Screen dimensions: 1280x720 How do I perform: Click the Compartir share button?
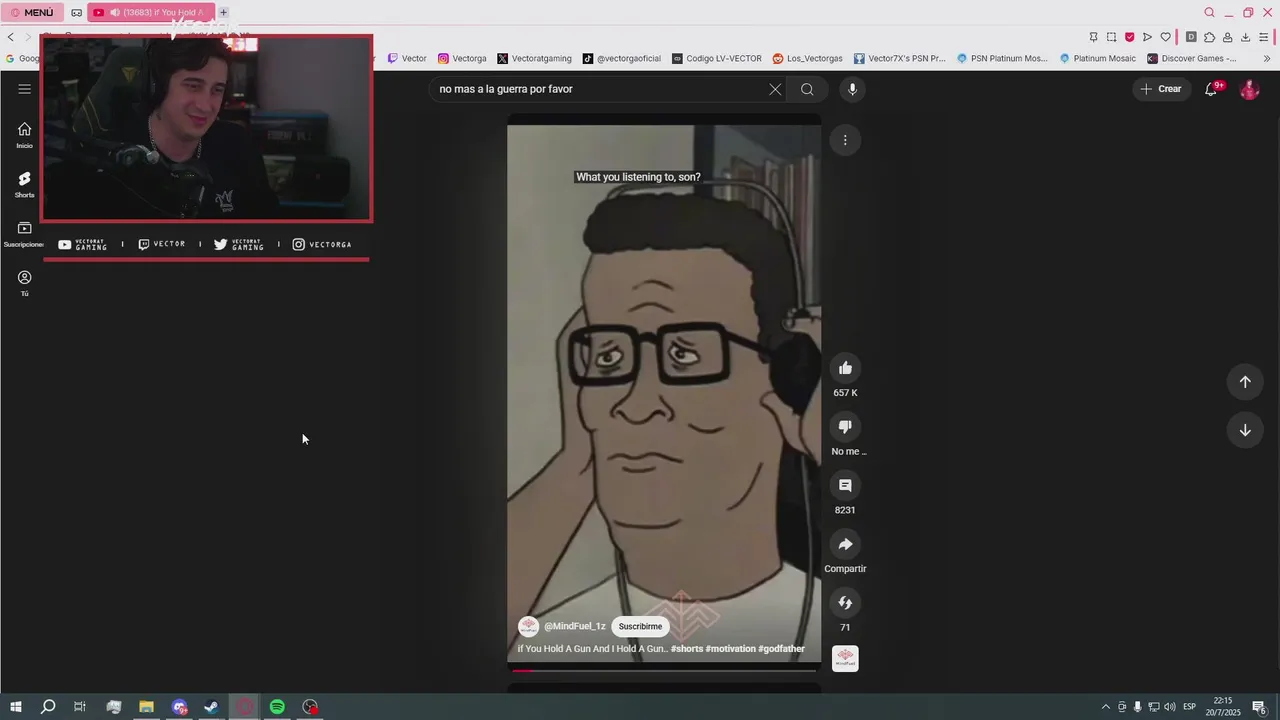[x=845, y=544]
